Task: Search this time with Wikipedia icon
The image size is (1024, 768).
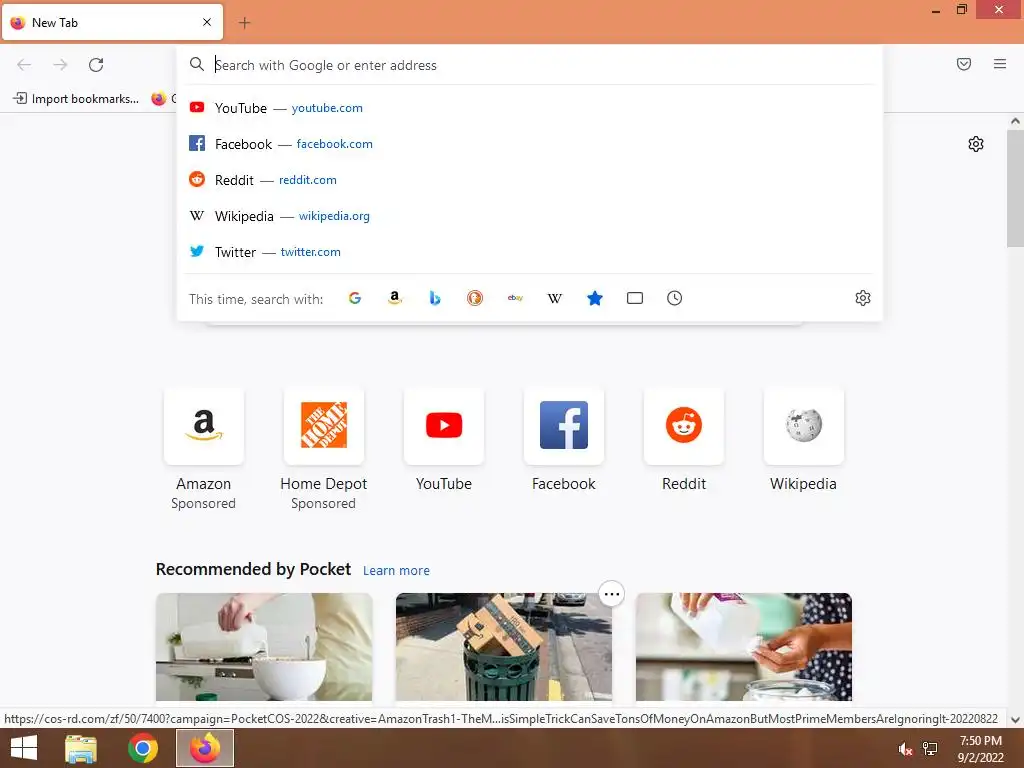Action: pyautogui.click(x=554, y=298)
